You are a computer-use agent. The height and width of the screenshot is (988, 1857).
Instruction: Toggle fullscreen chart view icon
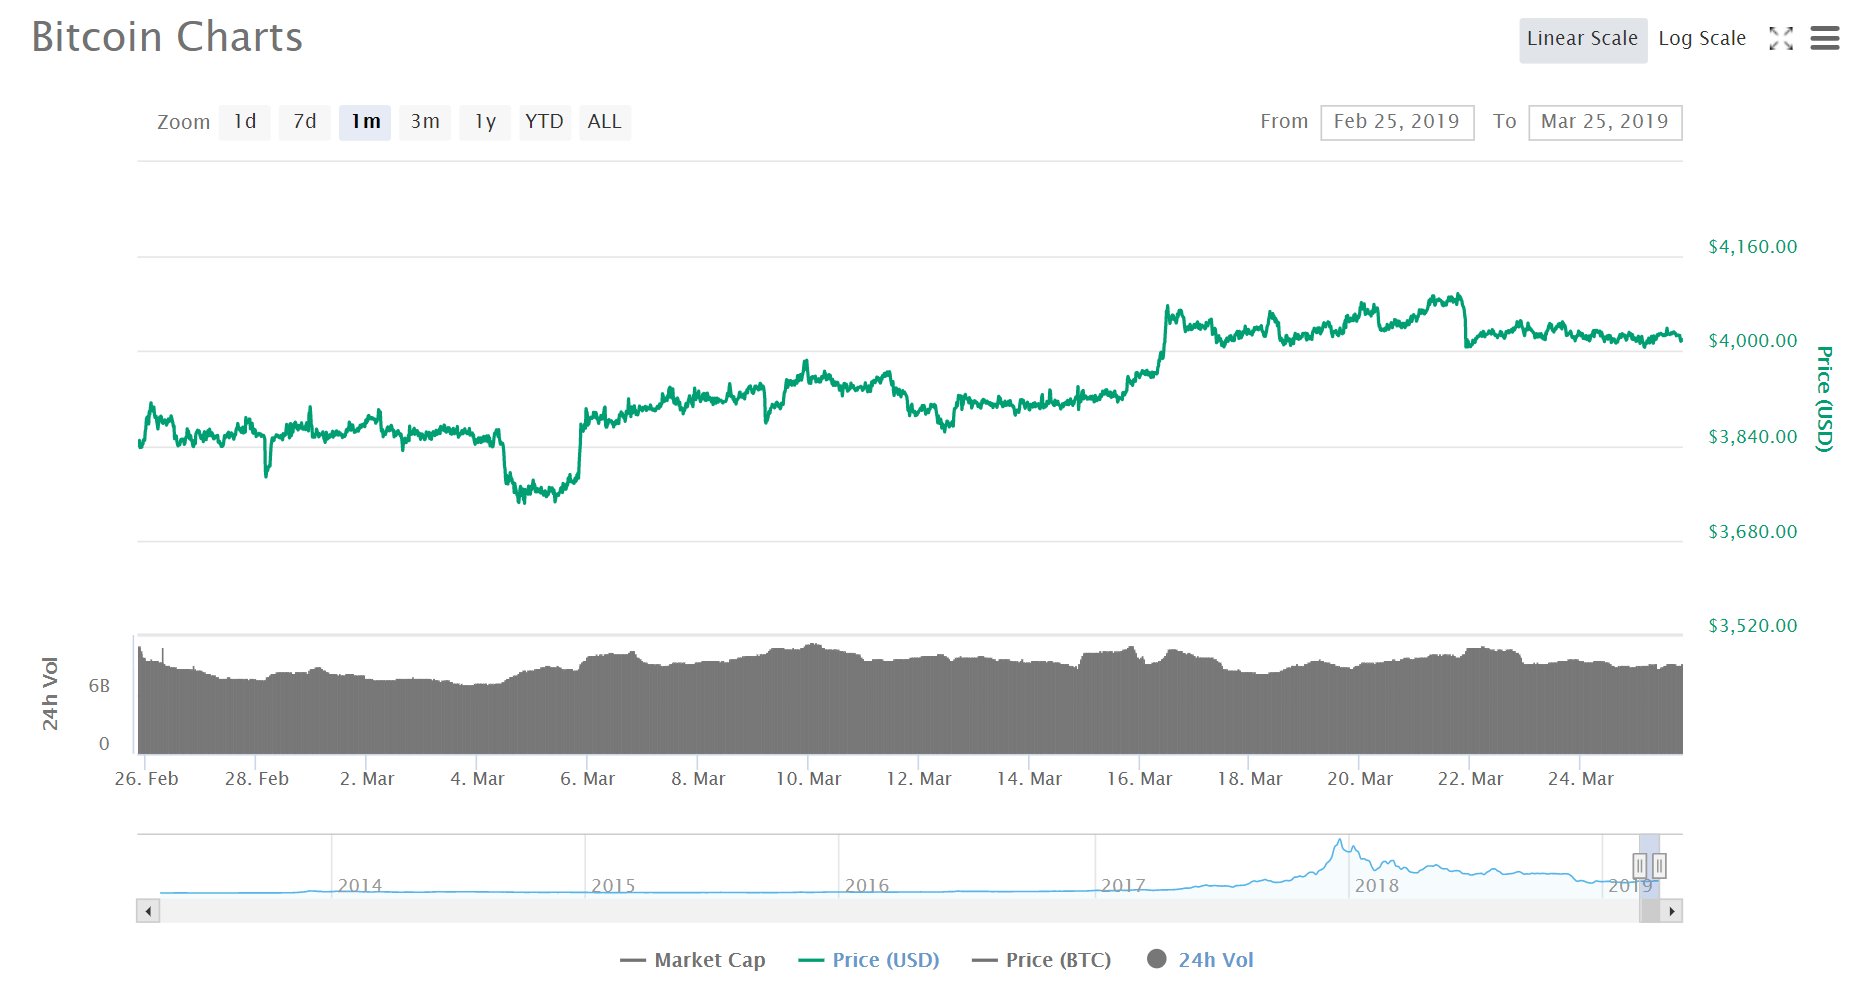[1781, 39]
